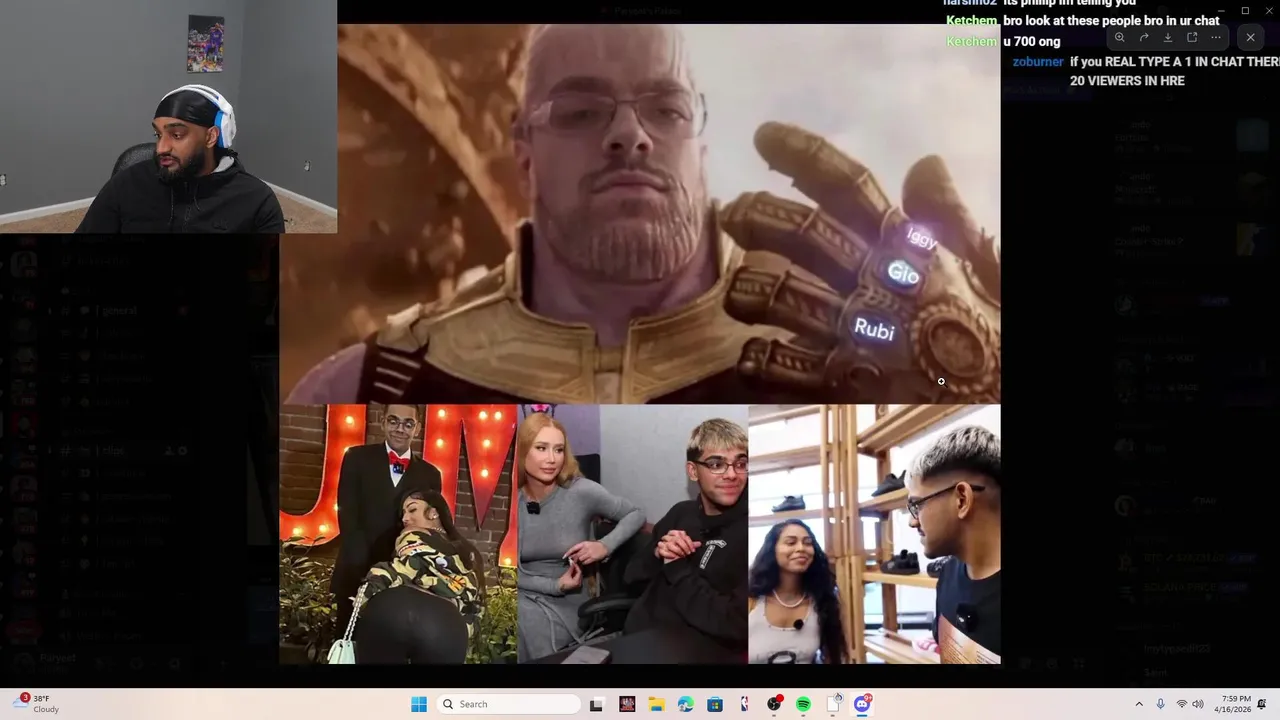Open Spotify from the taskbar
Screen dimensions: 1280x720
point(803,704)
